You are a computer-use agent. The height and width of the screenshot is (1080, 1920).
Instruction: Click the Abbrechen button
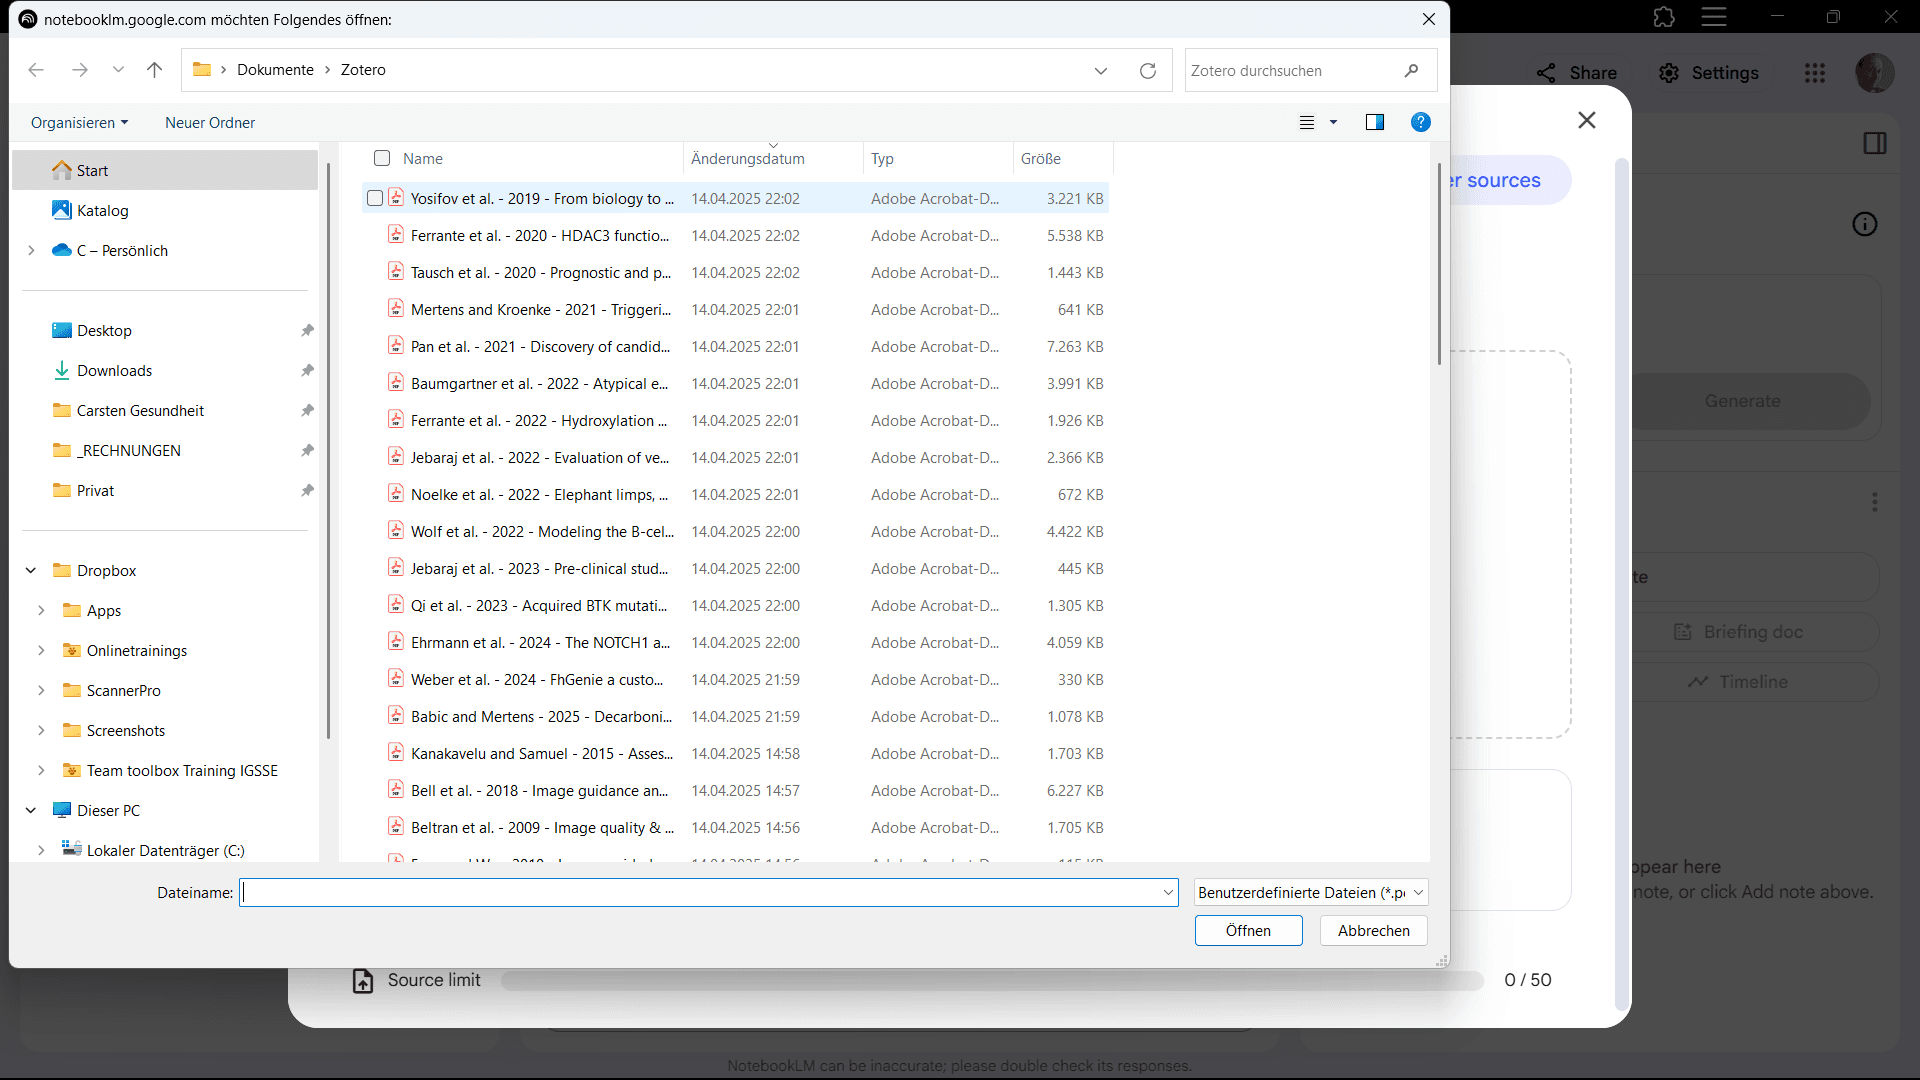coord(1374,931)
